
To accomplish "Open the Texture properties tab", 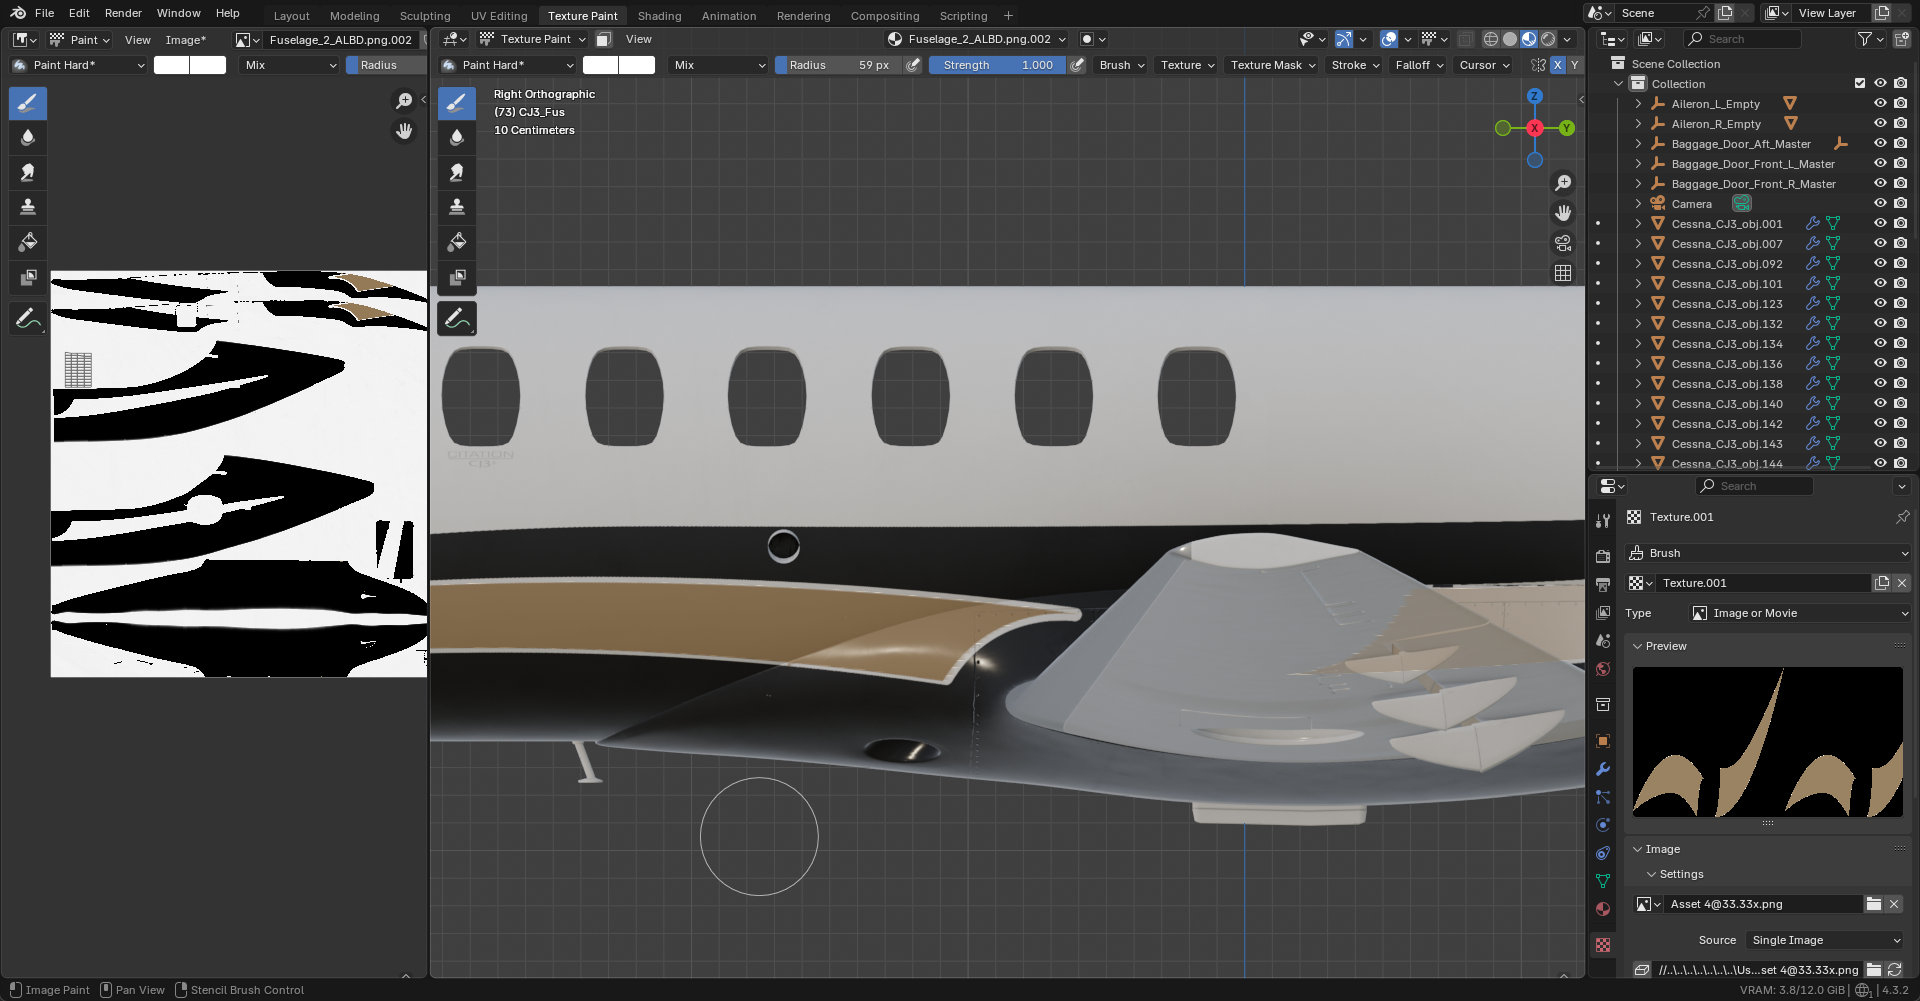I will coord(1603,945).
